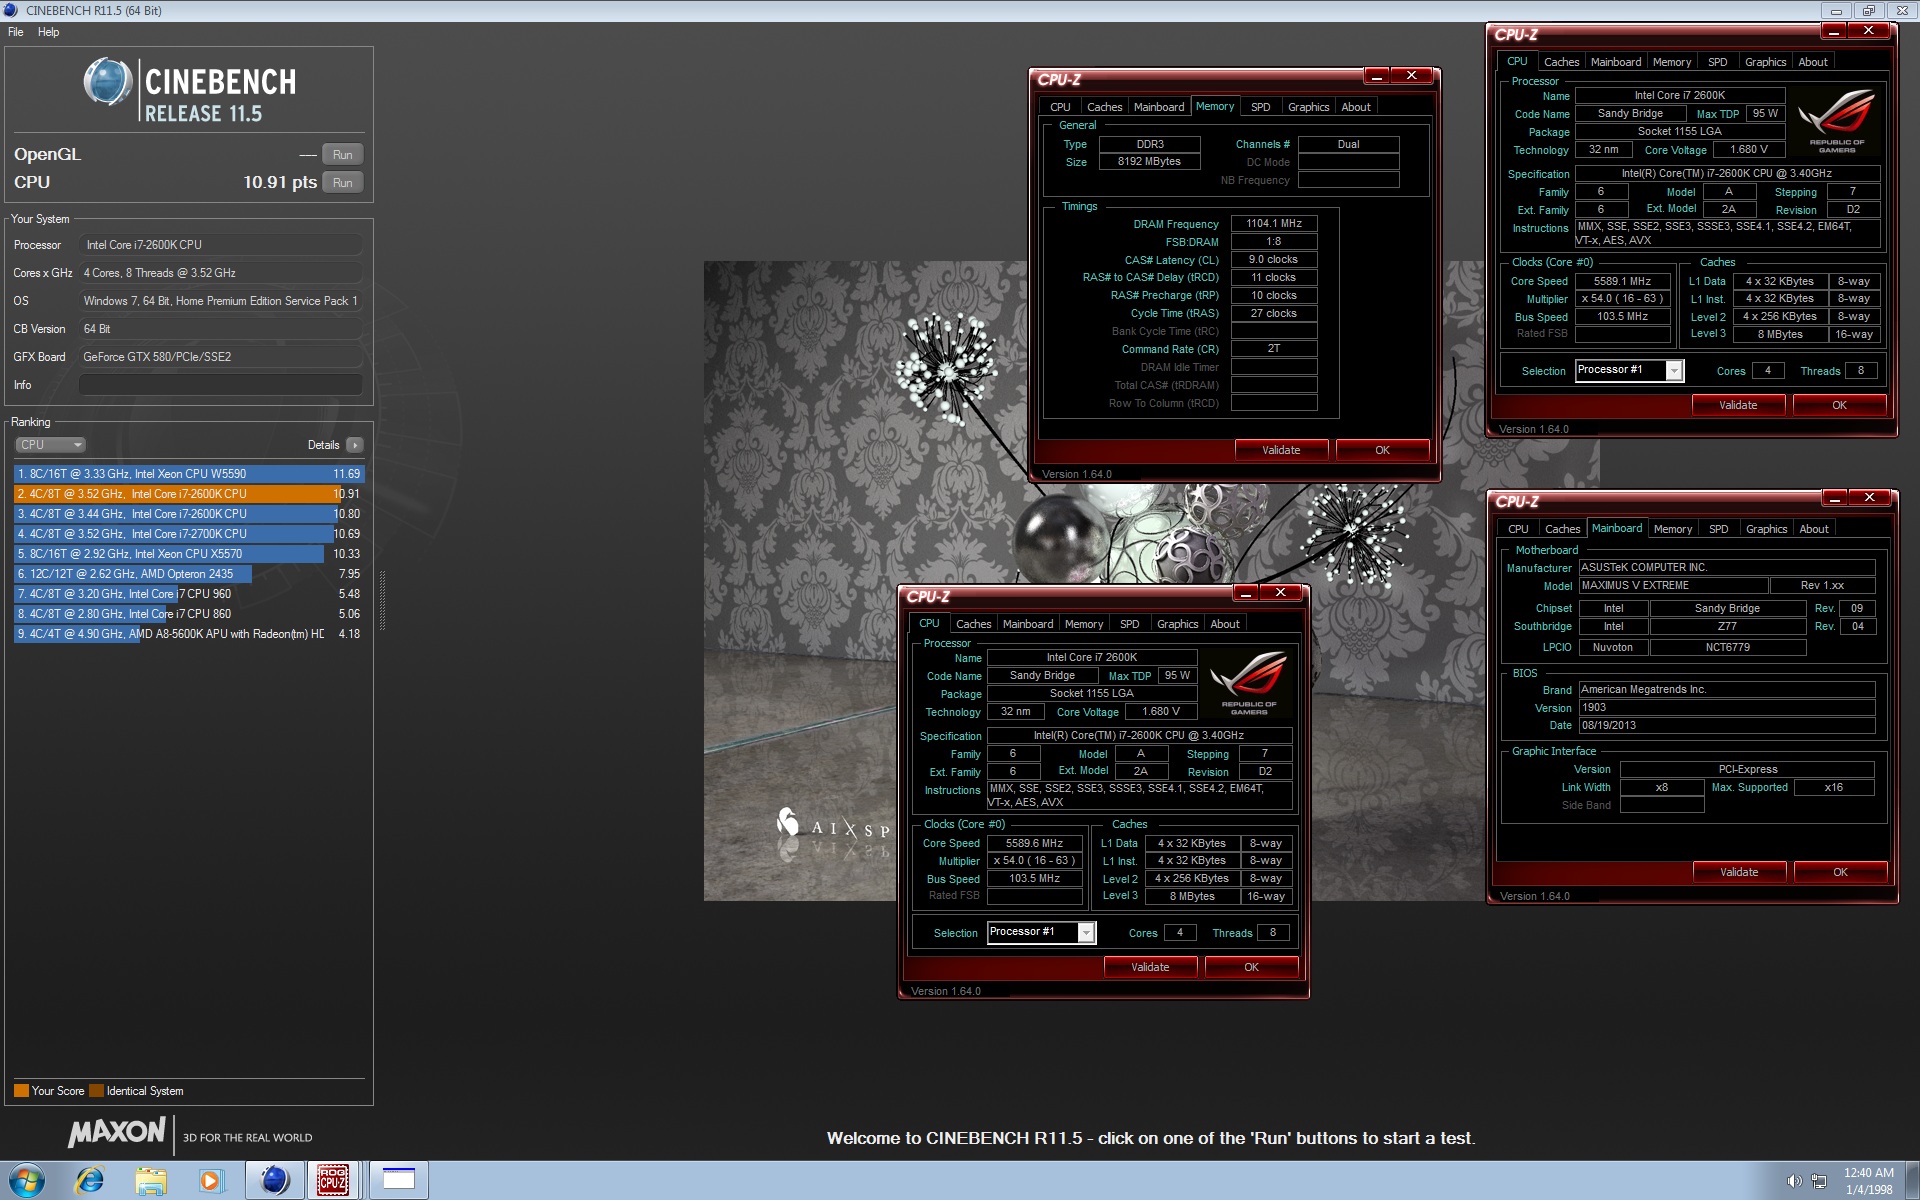Click Validate in Mainboard CPU-Z window
The height and width of the screenshot is (1200, 1920).
pos(1739,872)
